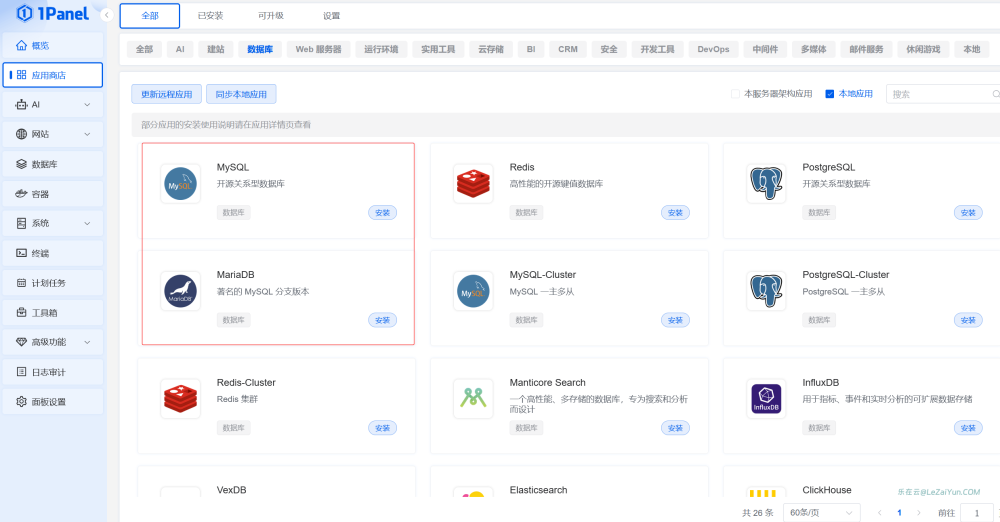Click the next page arrow

918,512
